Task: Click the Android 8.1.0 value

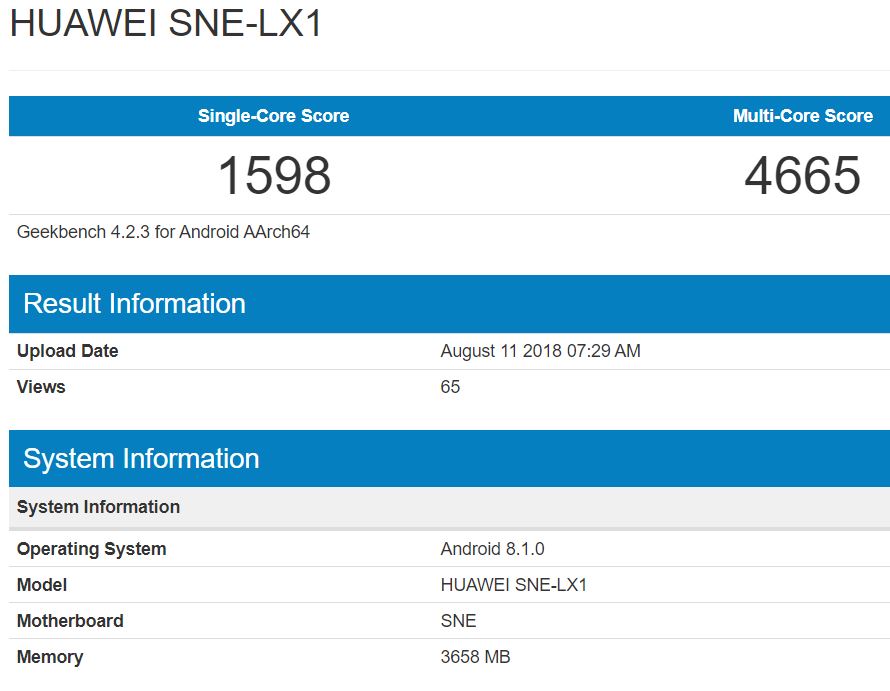Action: pos(492,549)
